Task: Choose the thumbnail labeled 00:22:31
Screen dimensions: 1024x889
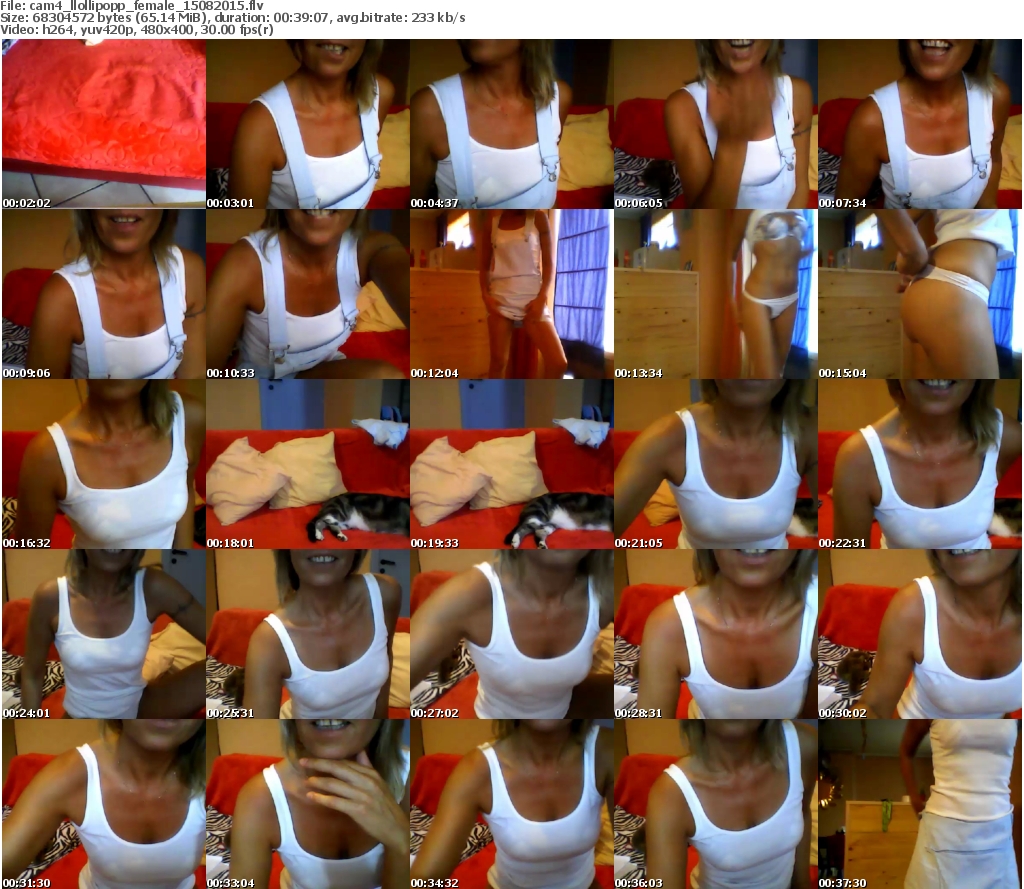Action: click(x=920, y=464)
